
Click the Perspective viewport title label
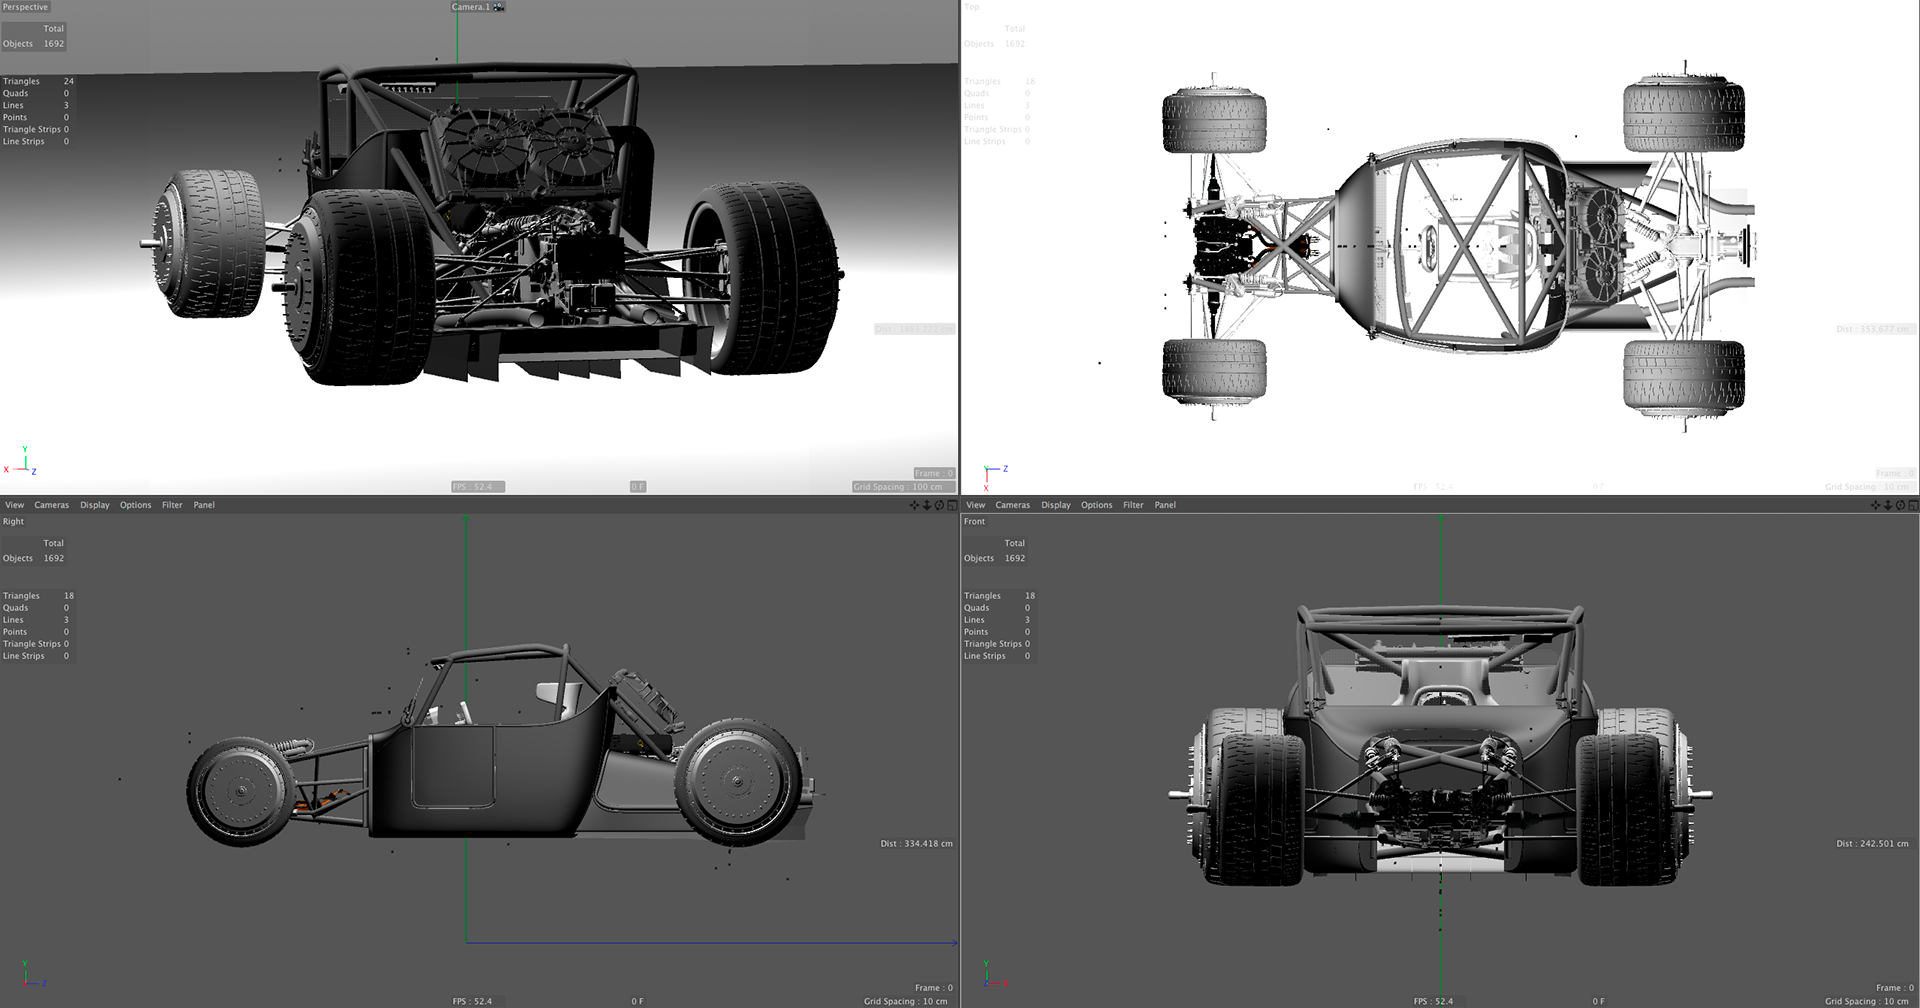(25, 7)
